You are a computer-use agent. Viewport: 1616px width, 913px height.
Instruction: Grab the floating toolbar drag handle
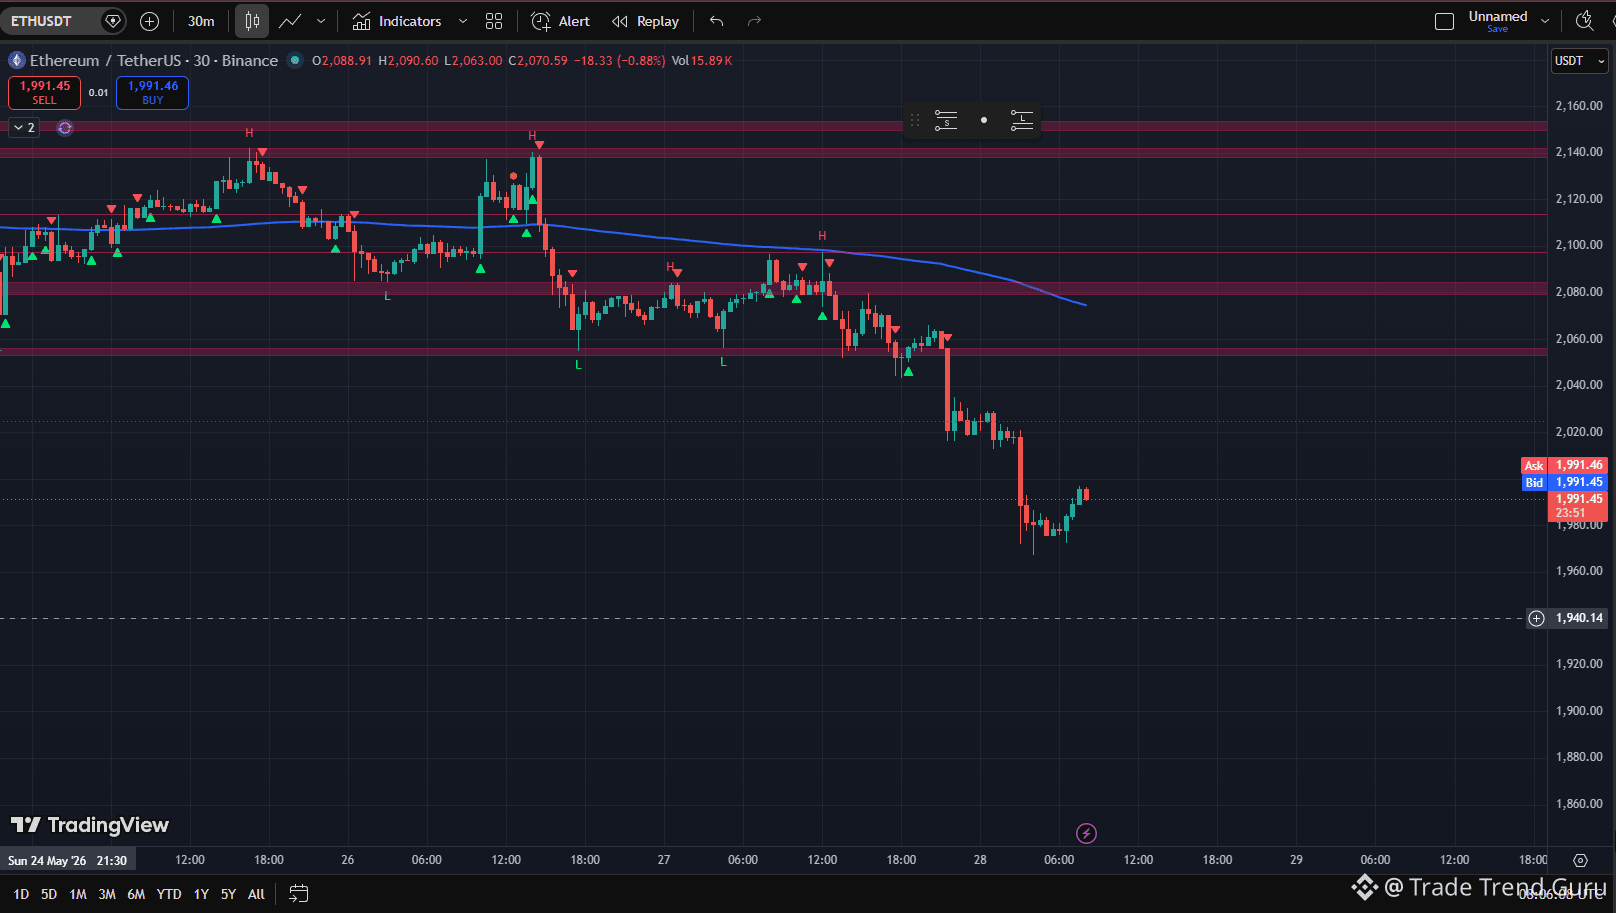pos(914,120)
